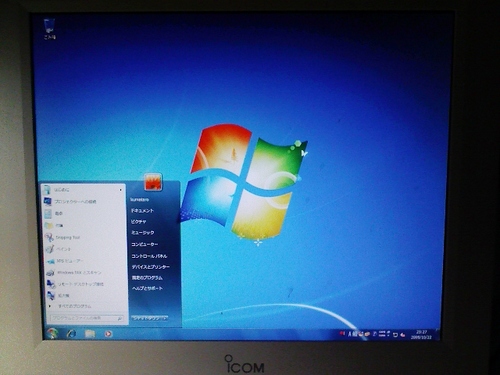The height and width of the screenshot is (375, 500).
Task: Open the Calculator (電卓) program entry
Action: 58,213
